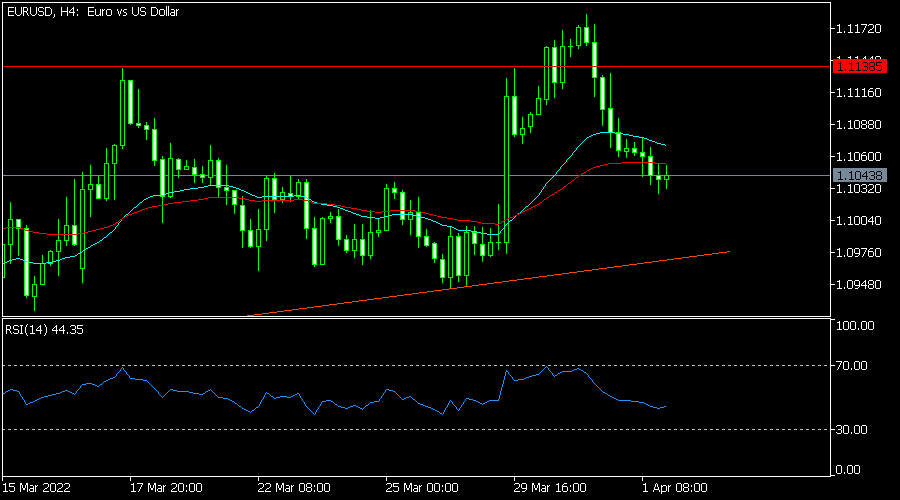This screenshot has height=500, width=900.
Task: Click the 1.11160 price scale value
Action: (859, 92)
